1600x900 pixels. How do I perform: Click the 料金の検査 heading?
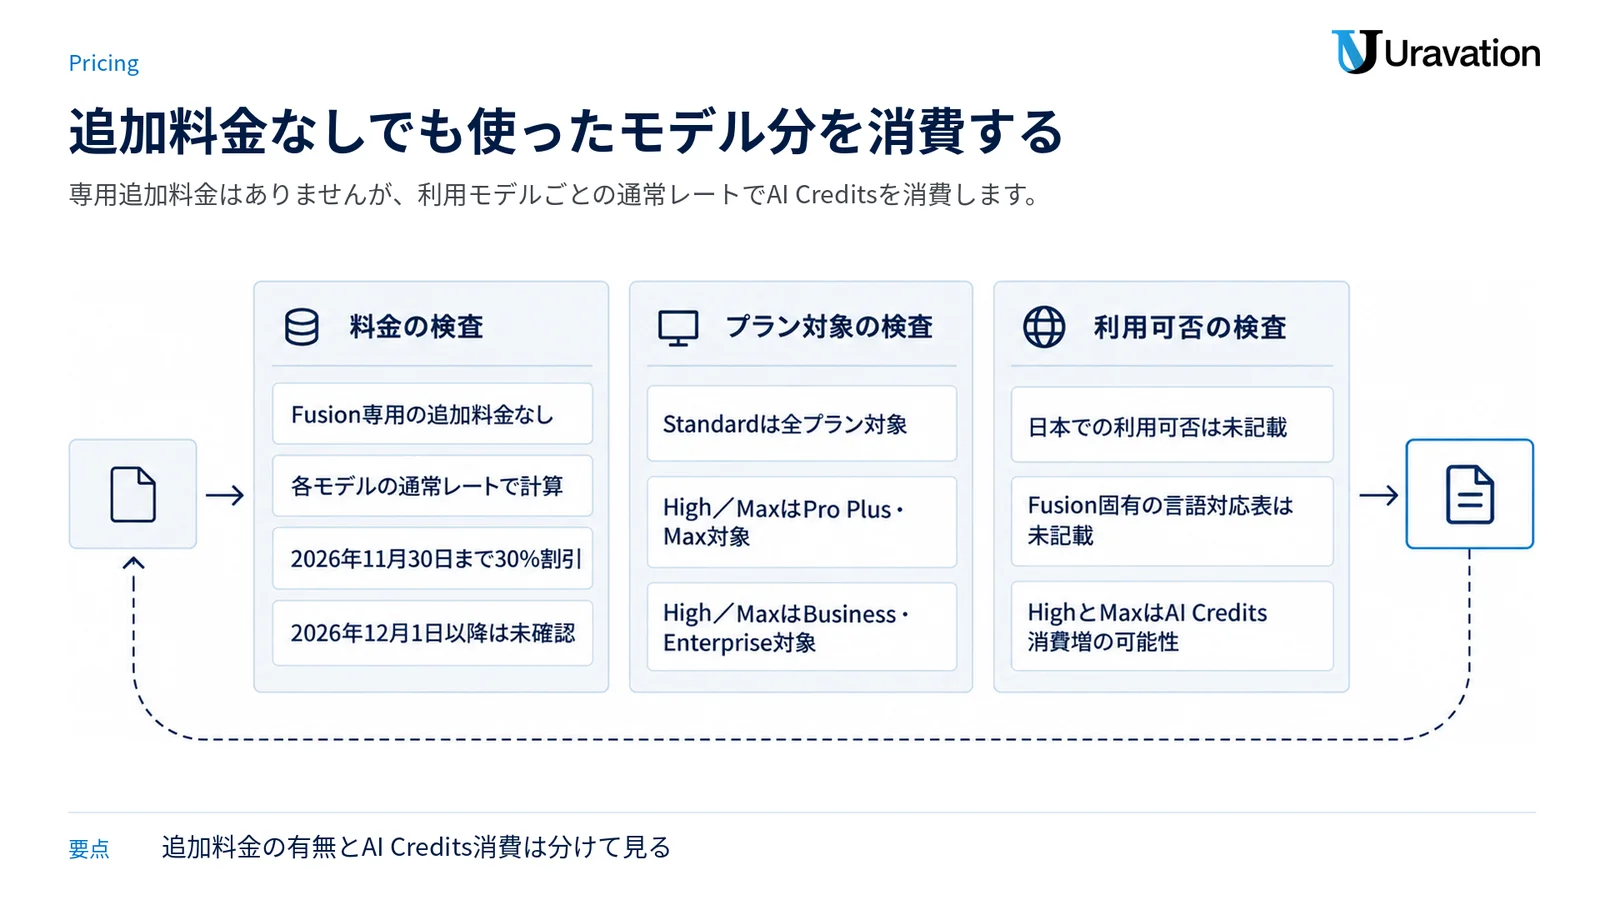pos(416,327)
